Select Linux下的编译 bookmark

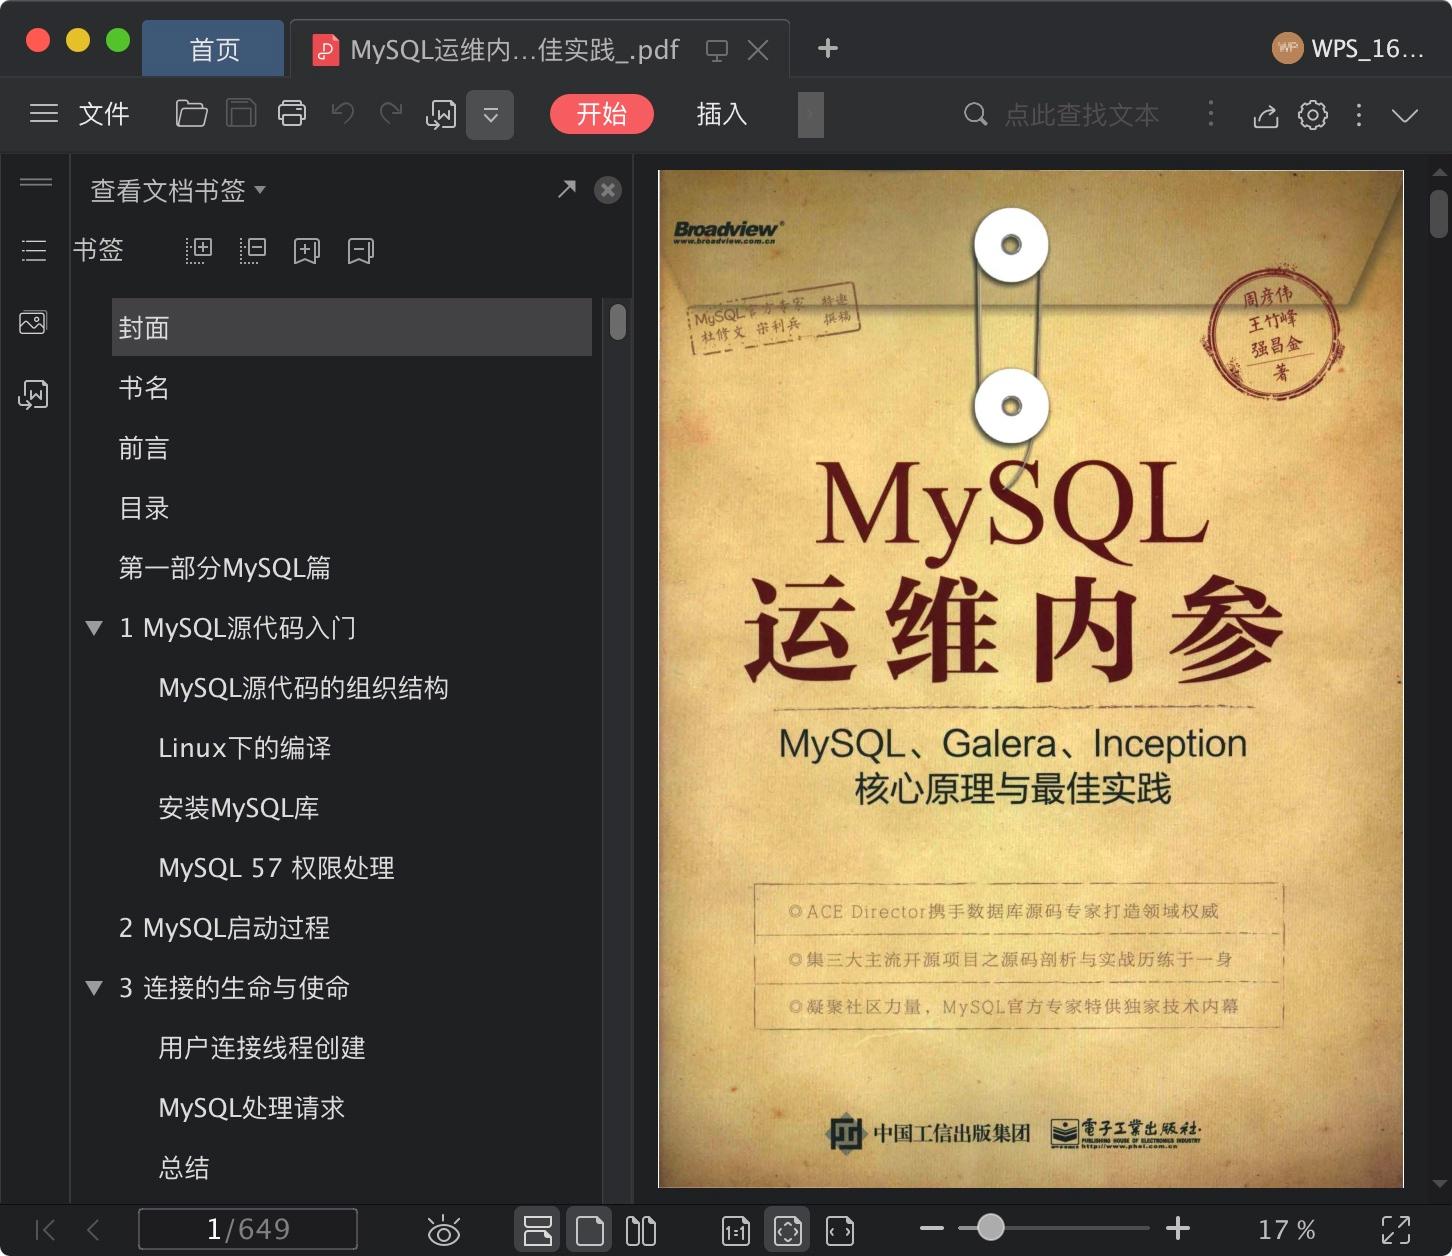coord(245,748)
